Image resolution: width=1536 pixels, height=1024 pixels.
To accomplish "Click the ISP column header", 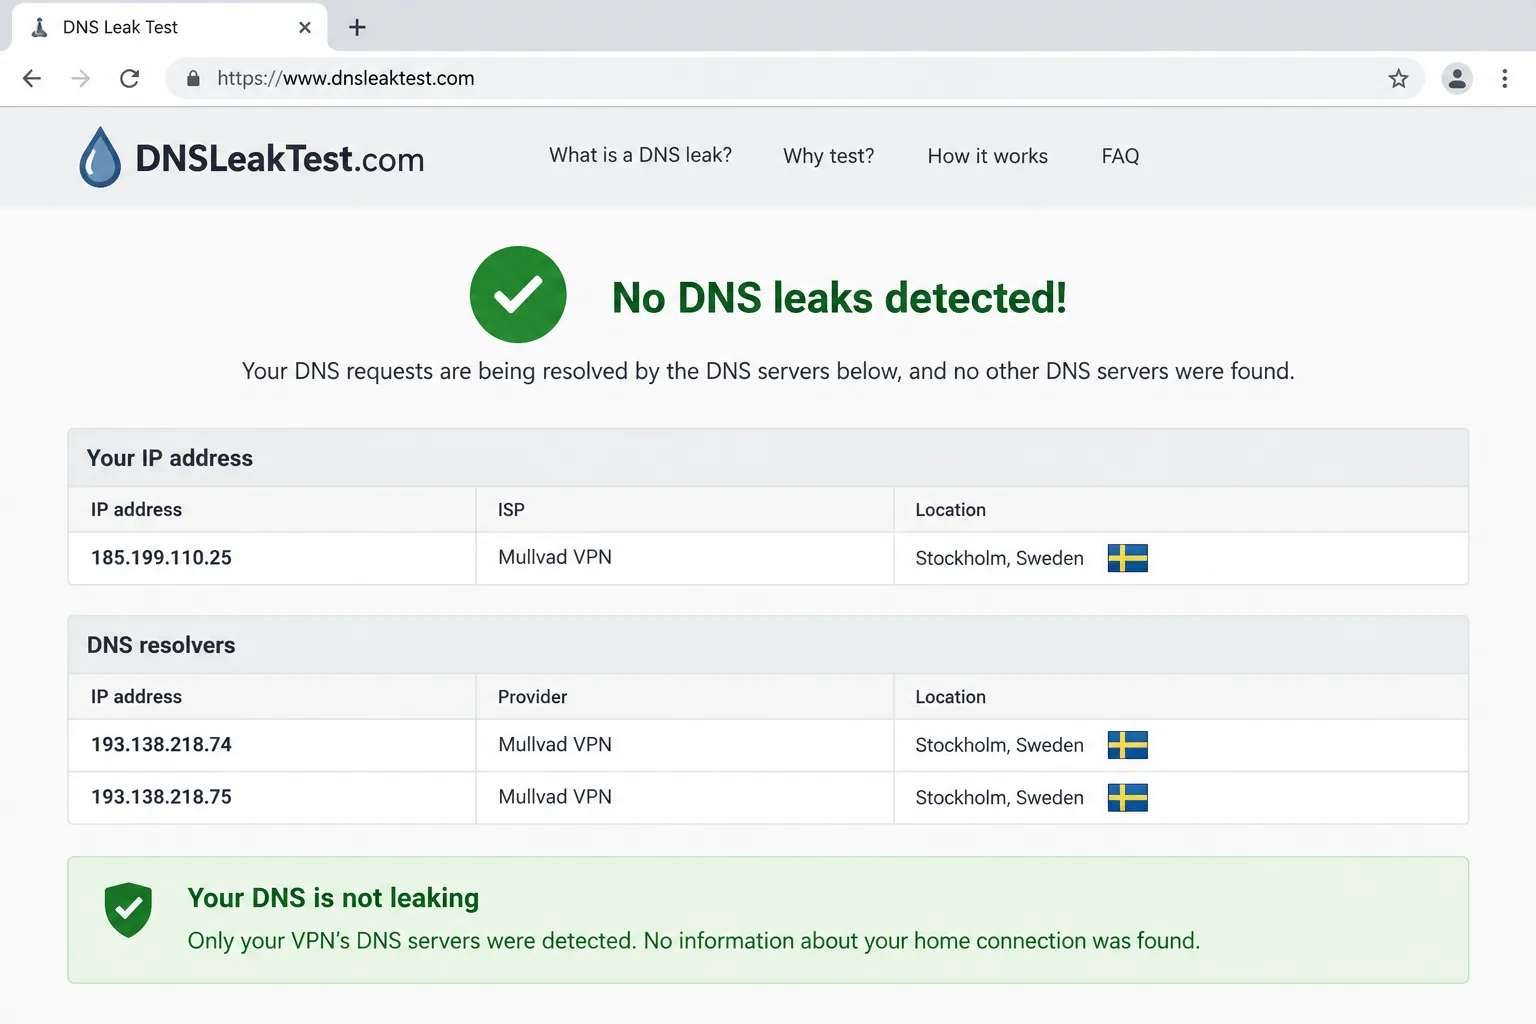I will 511,510.
